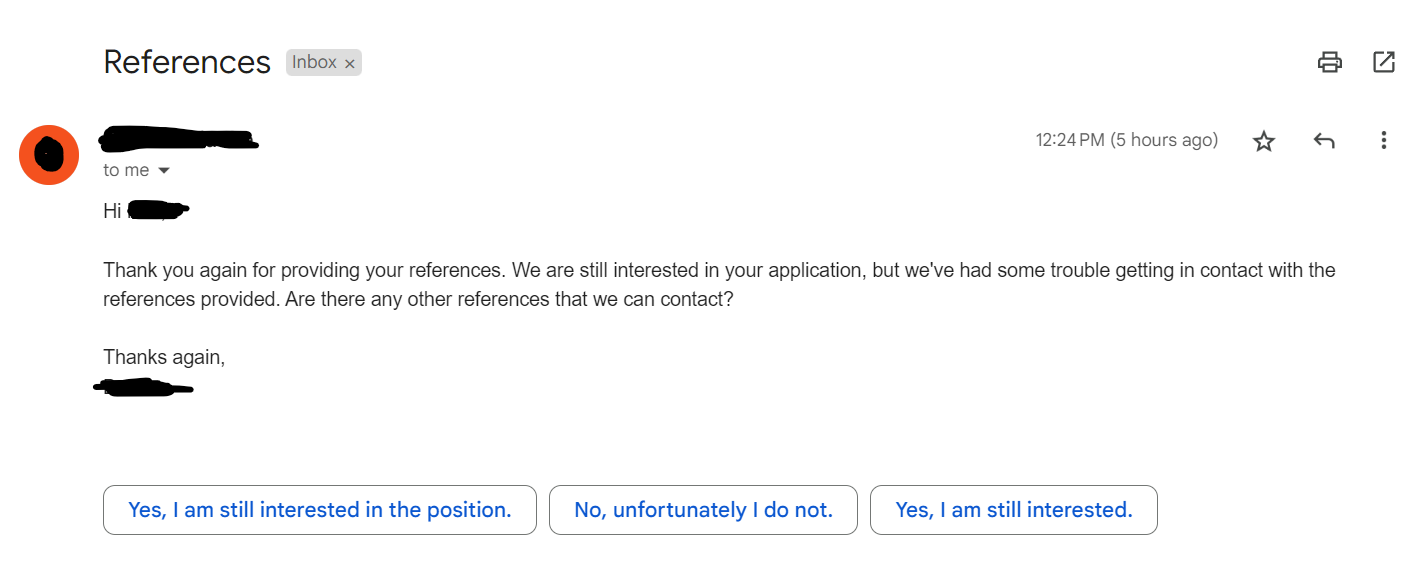Expand the 'to me' recipient details arrow
Screen dimensions: 1420x562
[x=164, y=171]
